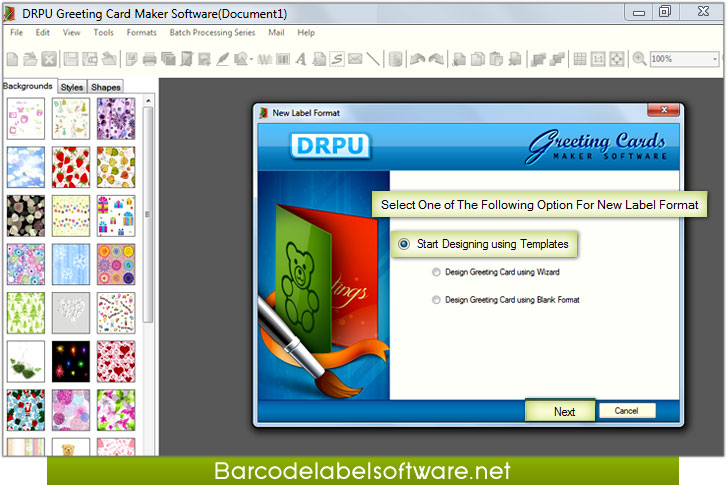Click the grayed Close document X icon
The image size is (727, 485).
[x=49, y=59]
